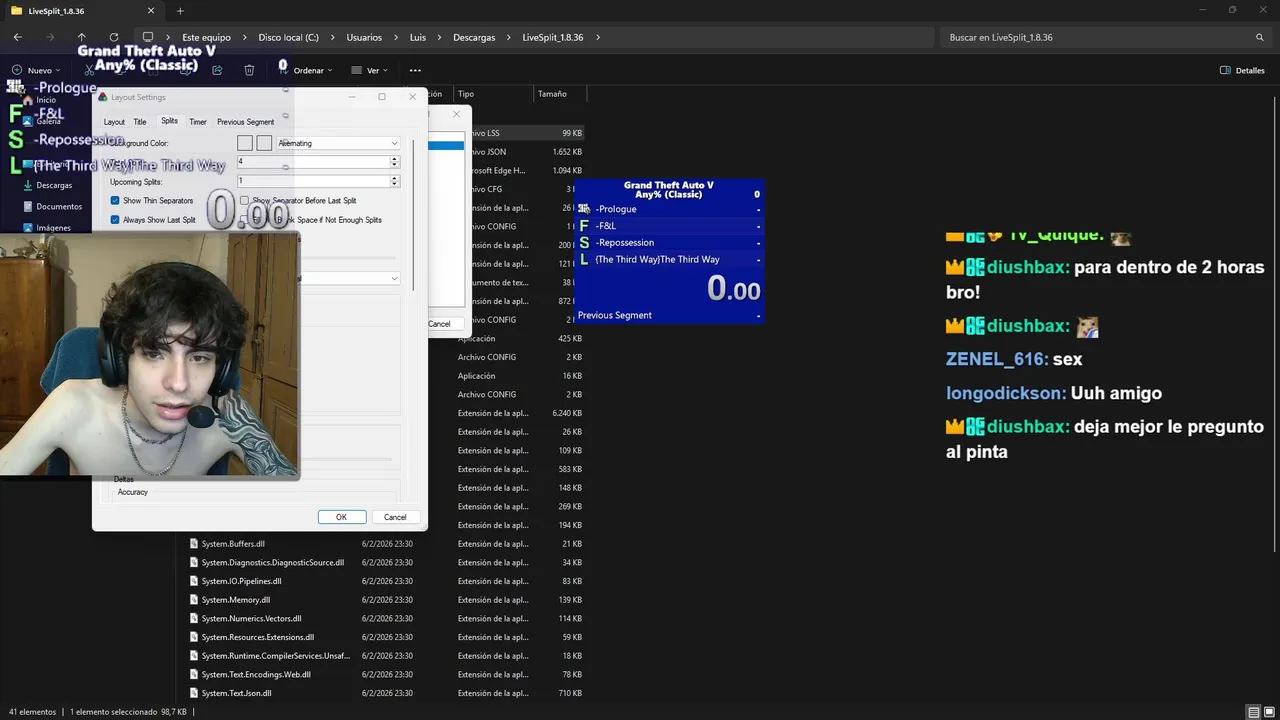Open Imágenes in the sidebar
Viewport: 1280px width, 720px height.
pyautogui.click(x=53, y=227)
